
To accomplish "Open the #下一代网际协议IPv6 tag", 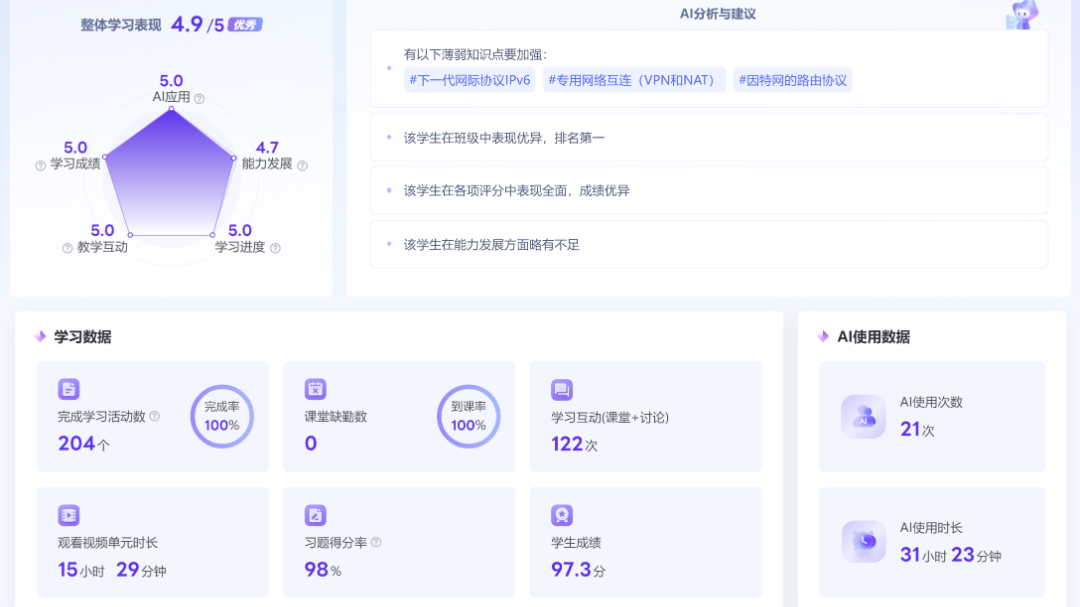I will (469, 80).
